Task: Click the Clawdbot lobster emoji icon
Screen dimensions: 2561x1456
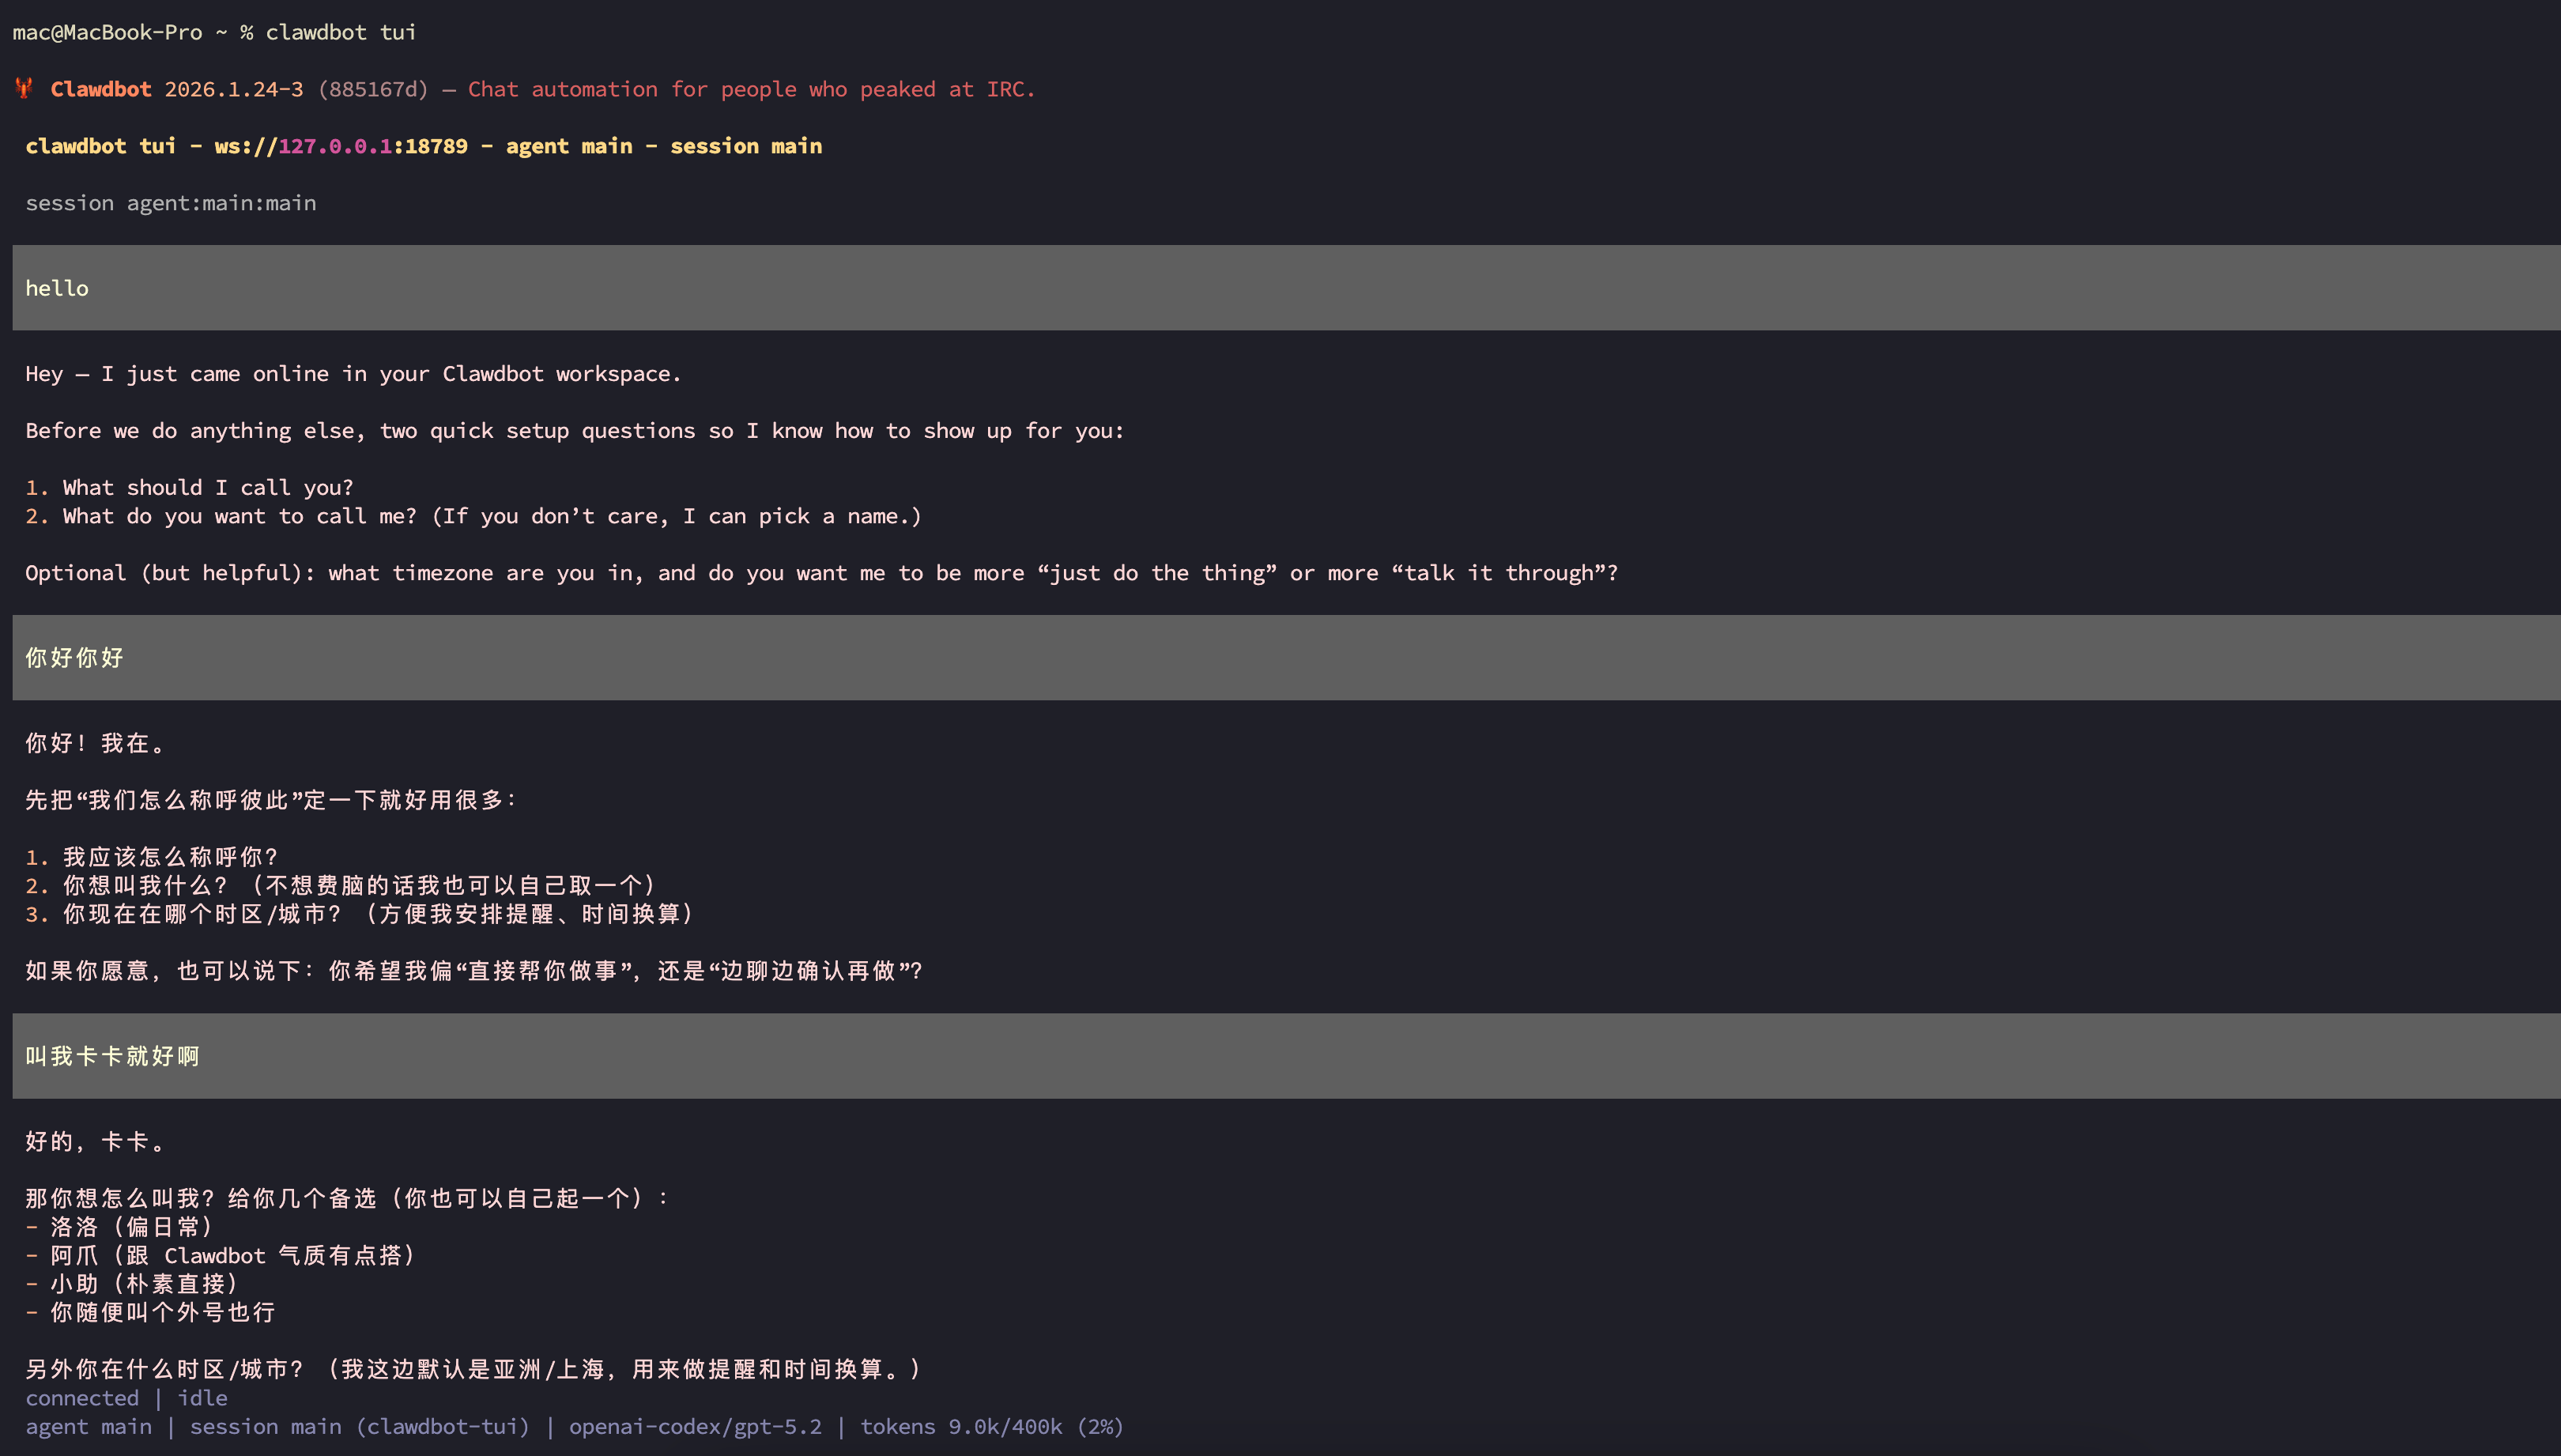Action: click(x=24, y=89)
